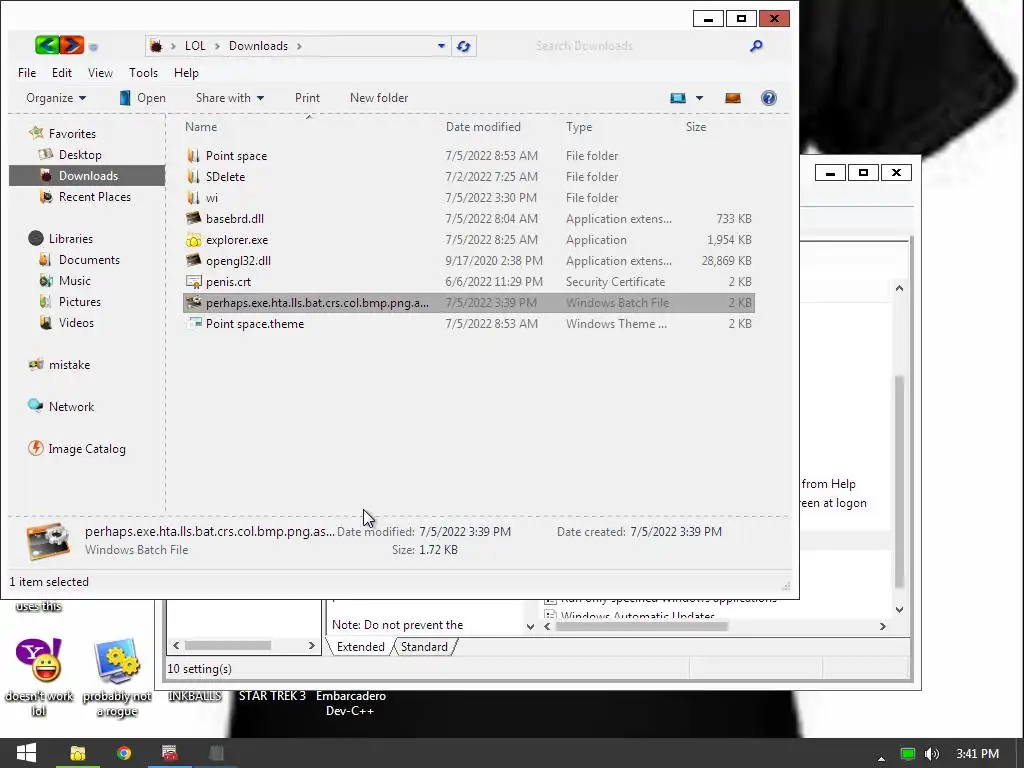Open the view options dropdown arrow
This screenshot has width=1024, height=768.
coord(699,98)
